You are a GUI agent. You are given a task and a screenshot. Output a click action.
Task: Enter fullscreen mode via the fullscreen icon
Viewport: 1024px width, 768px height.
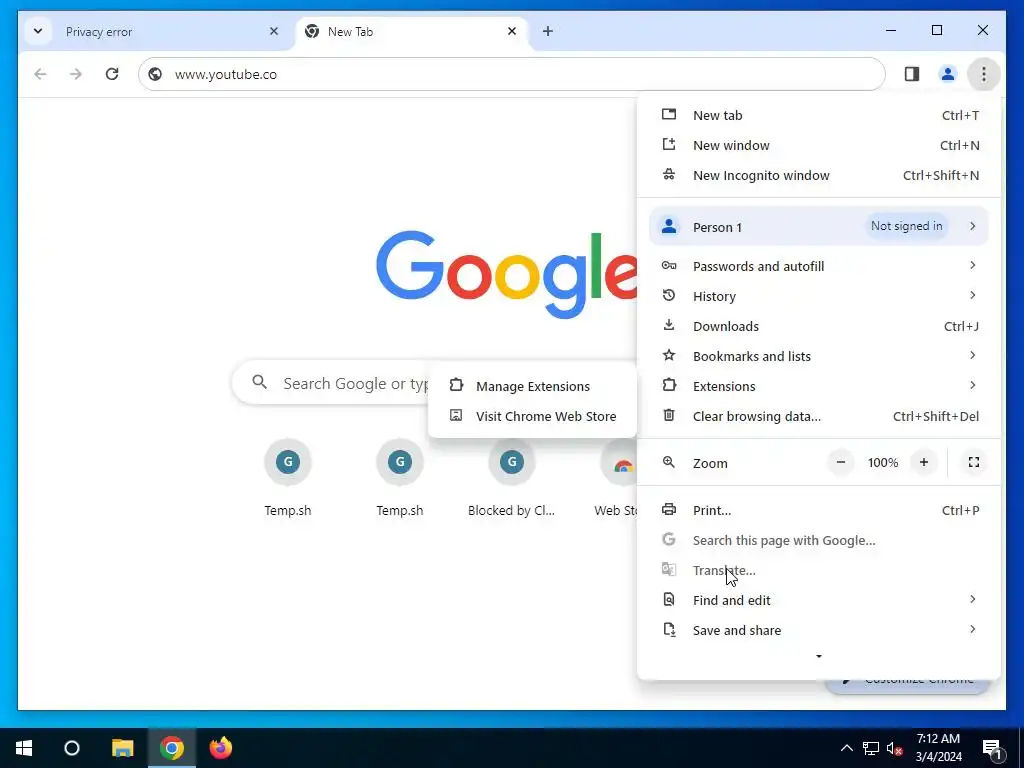(973, 462)
